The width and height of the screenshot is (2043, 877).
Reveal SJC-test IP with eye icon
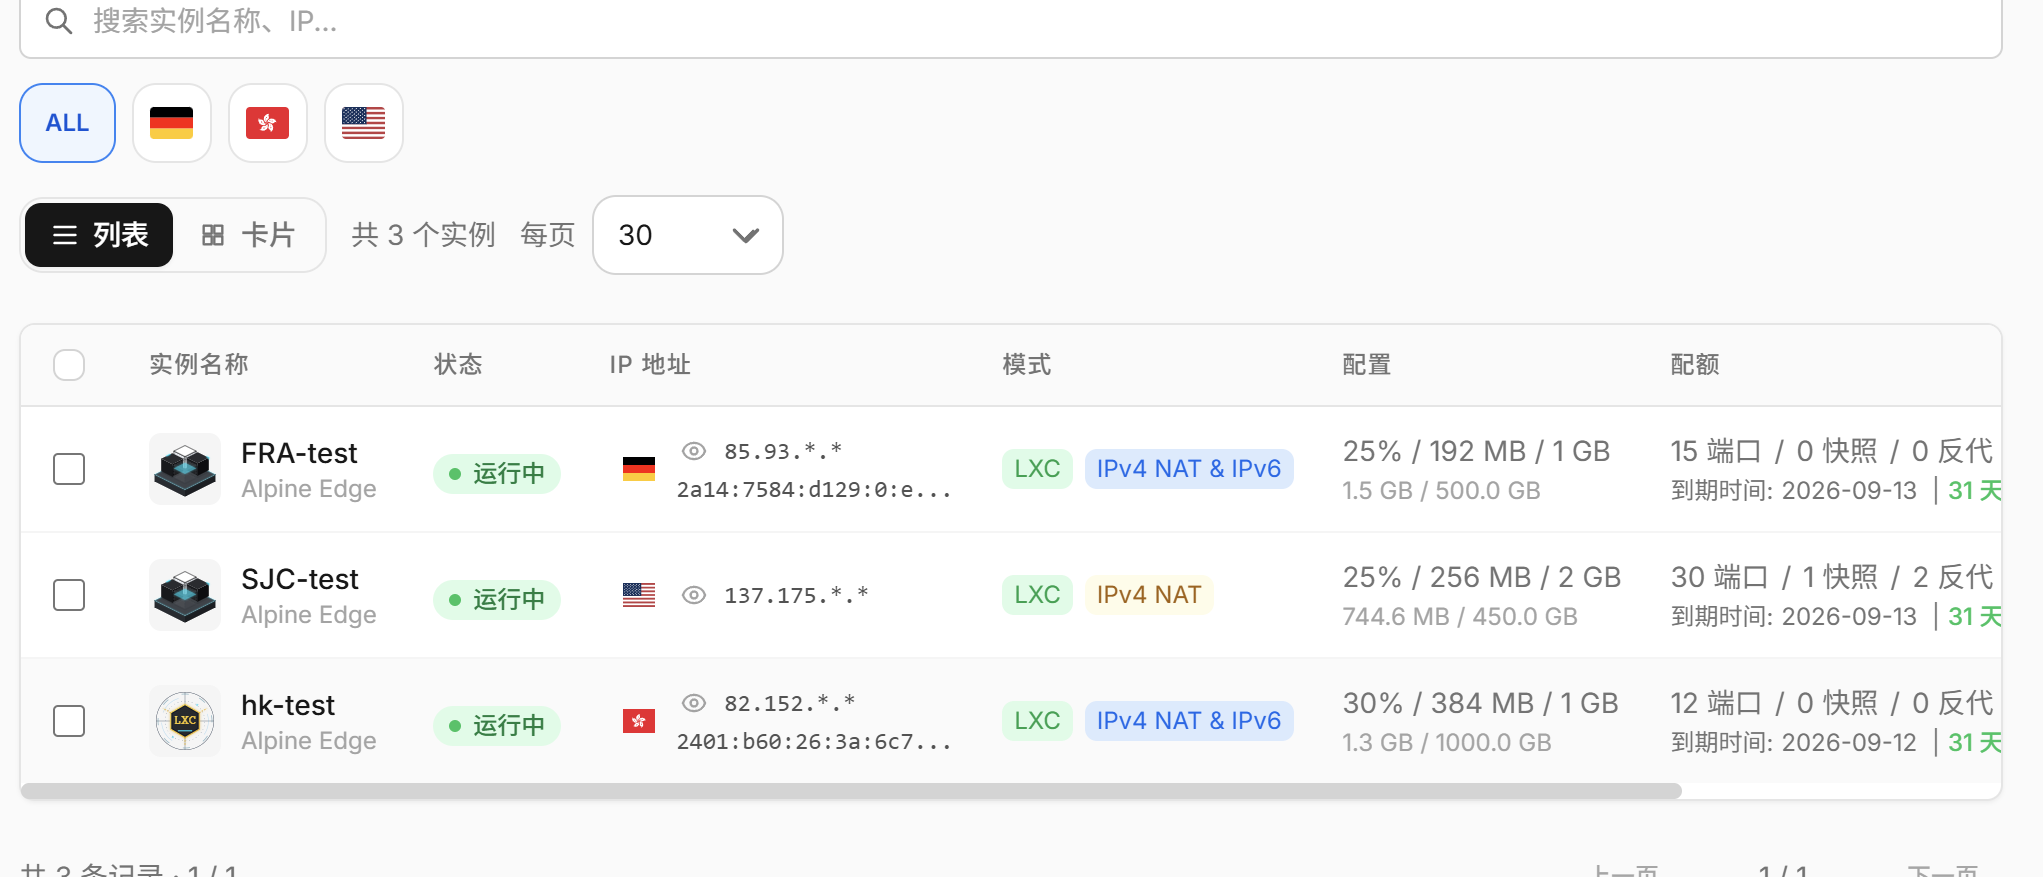(x=694, y=595)
